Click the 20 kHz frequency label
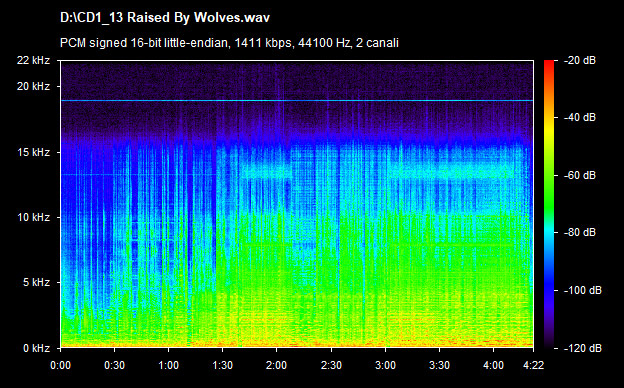 33,86
